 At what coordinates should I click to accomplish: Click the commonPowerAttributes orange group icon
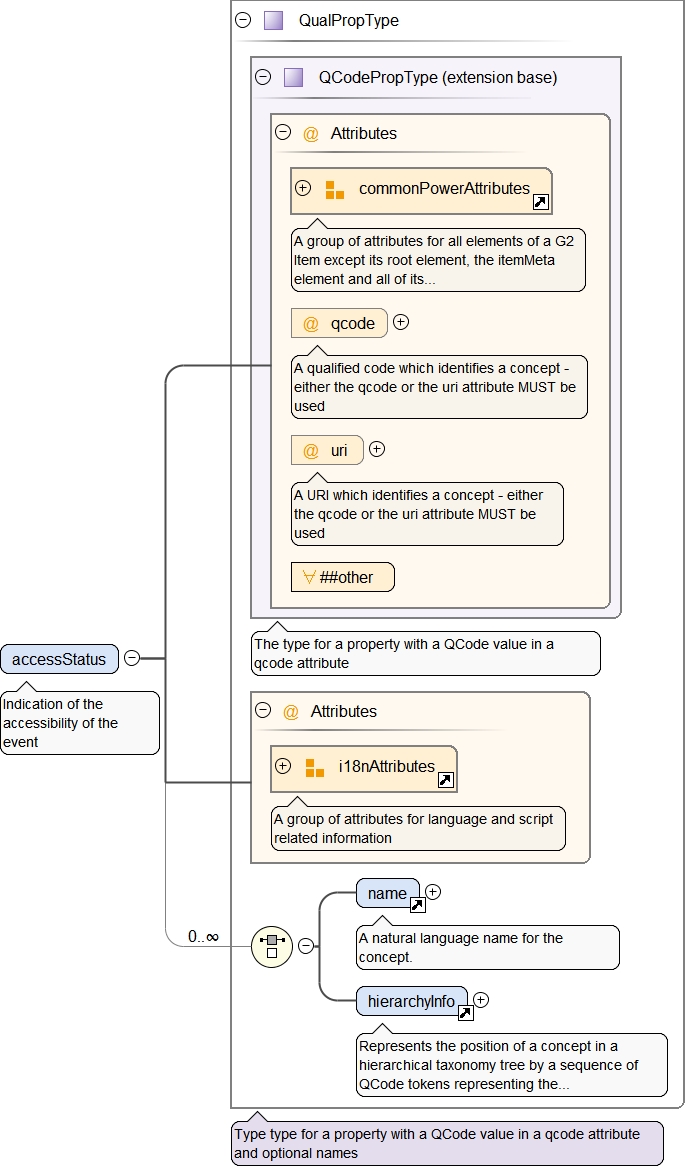[334, 189]
